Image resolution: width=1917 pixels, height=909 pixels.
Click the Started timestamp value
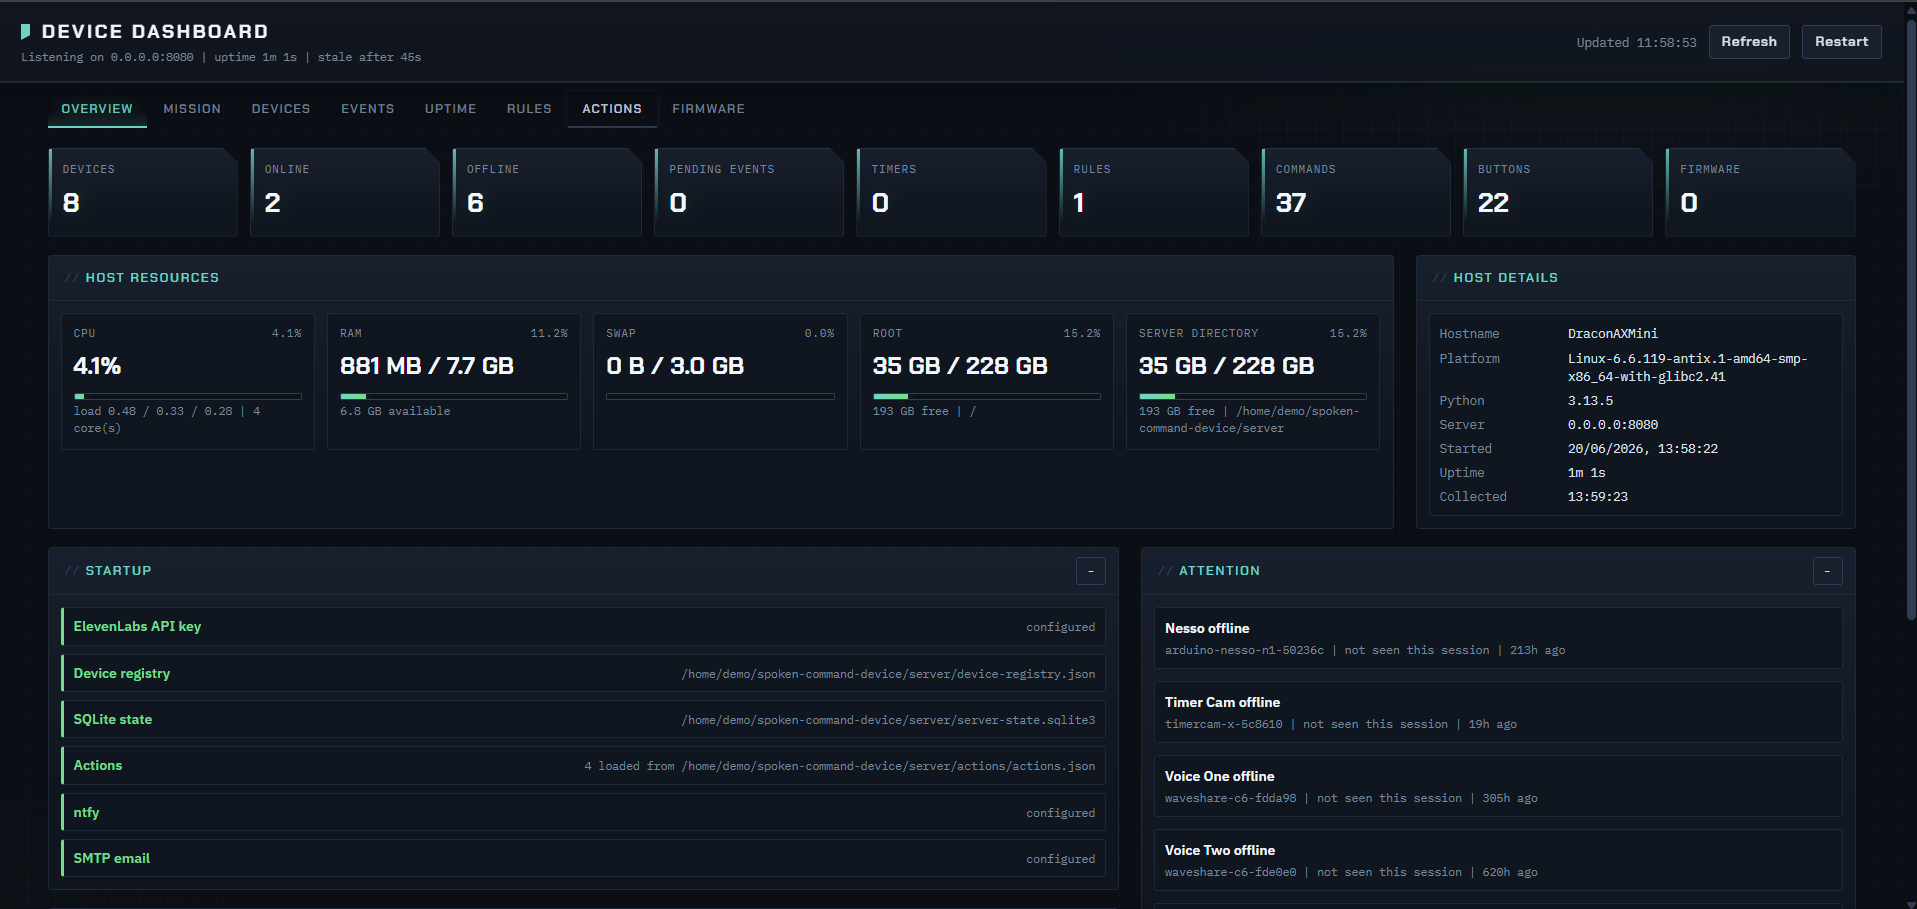[1642, 449]
